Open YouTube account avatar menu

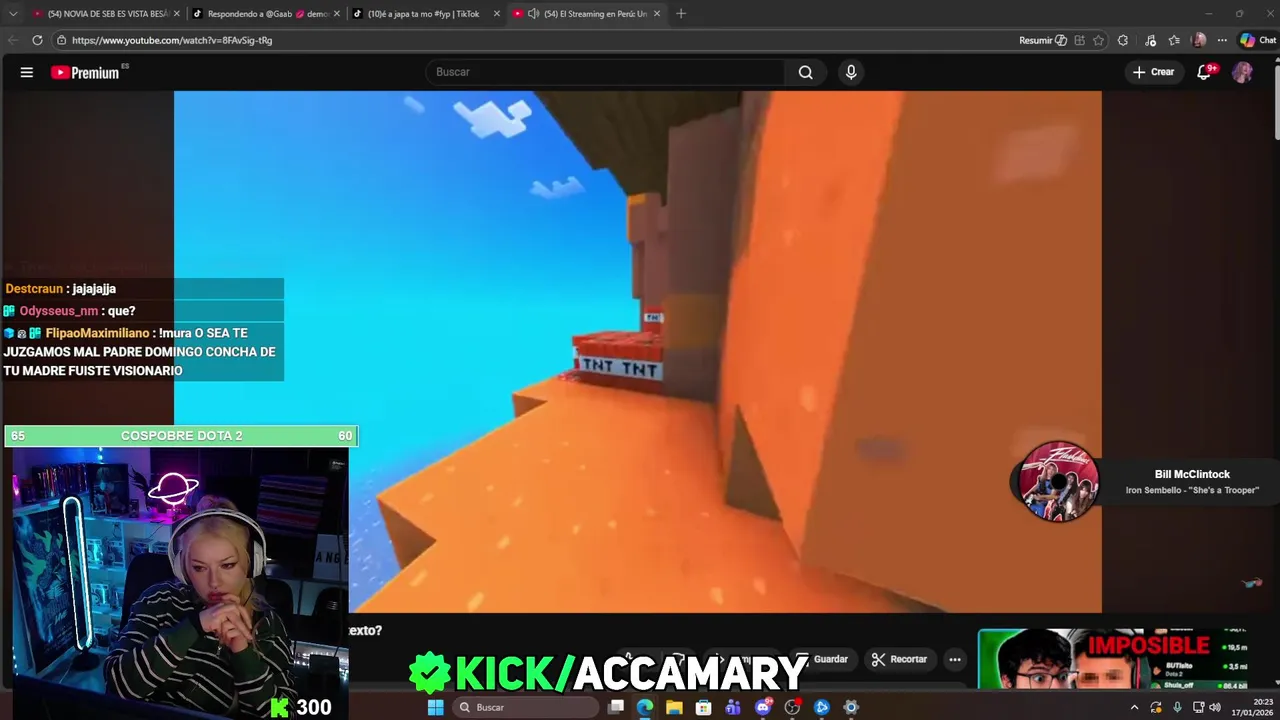tap(1242, 72)
